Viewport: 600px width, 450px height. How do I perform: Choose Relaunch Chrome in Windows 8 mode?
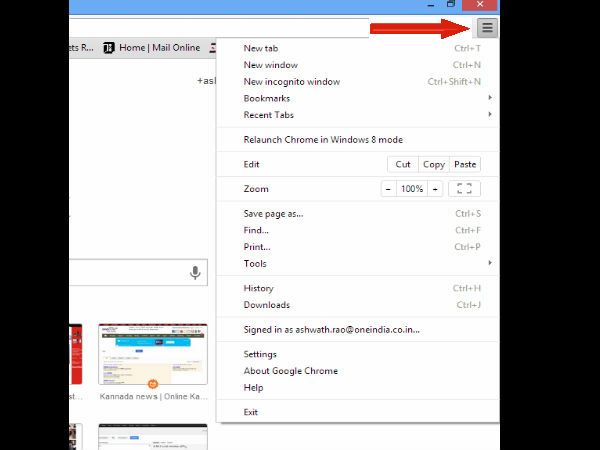323,139
